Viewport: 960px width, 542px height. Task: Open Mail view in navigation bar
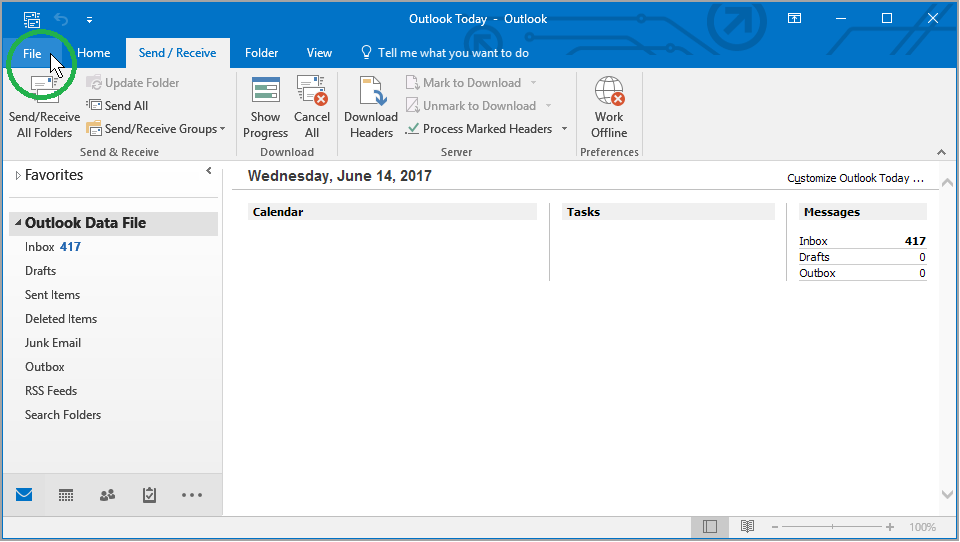24,495
